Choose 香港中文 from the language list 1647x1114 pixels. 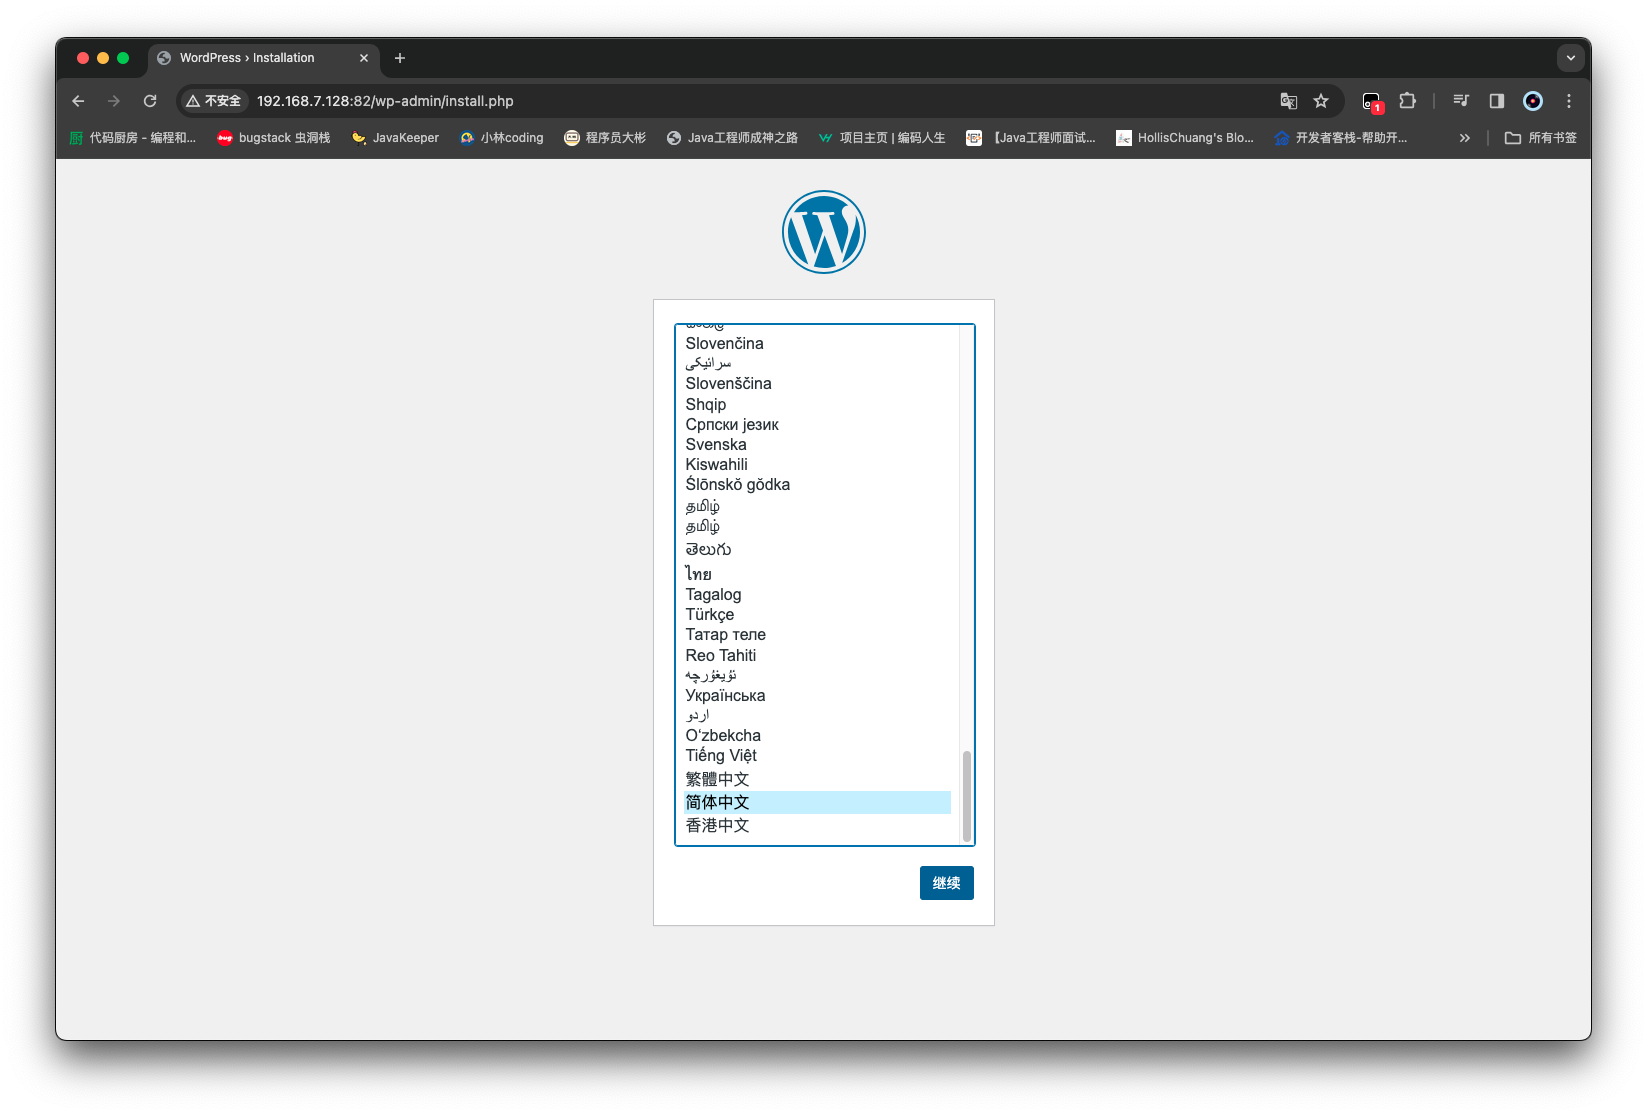[x=817, y=825]
